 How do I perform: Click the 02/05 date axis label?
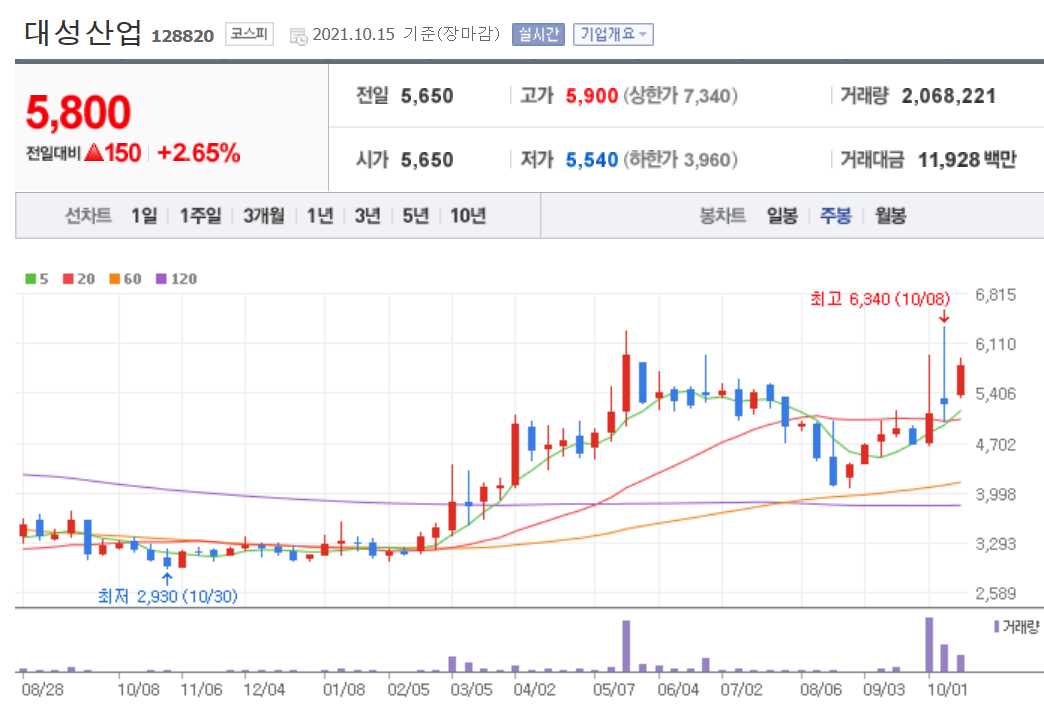coord(408,690)
